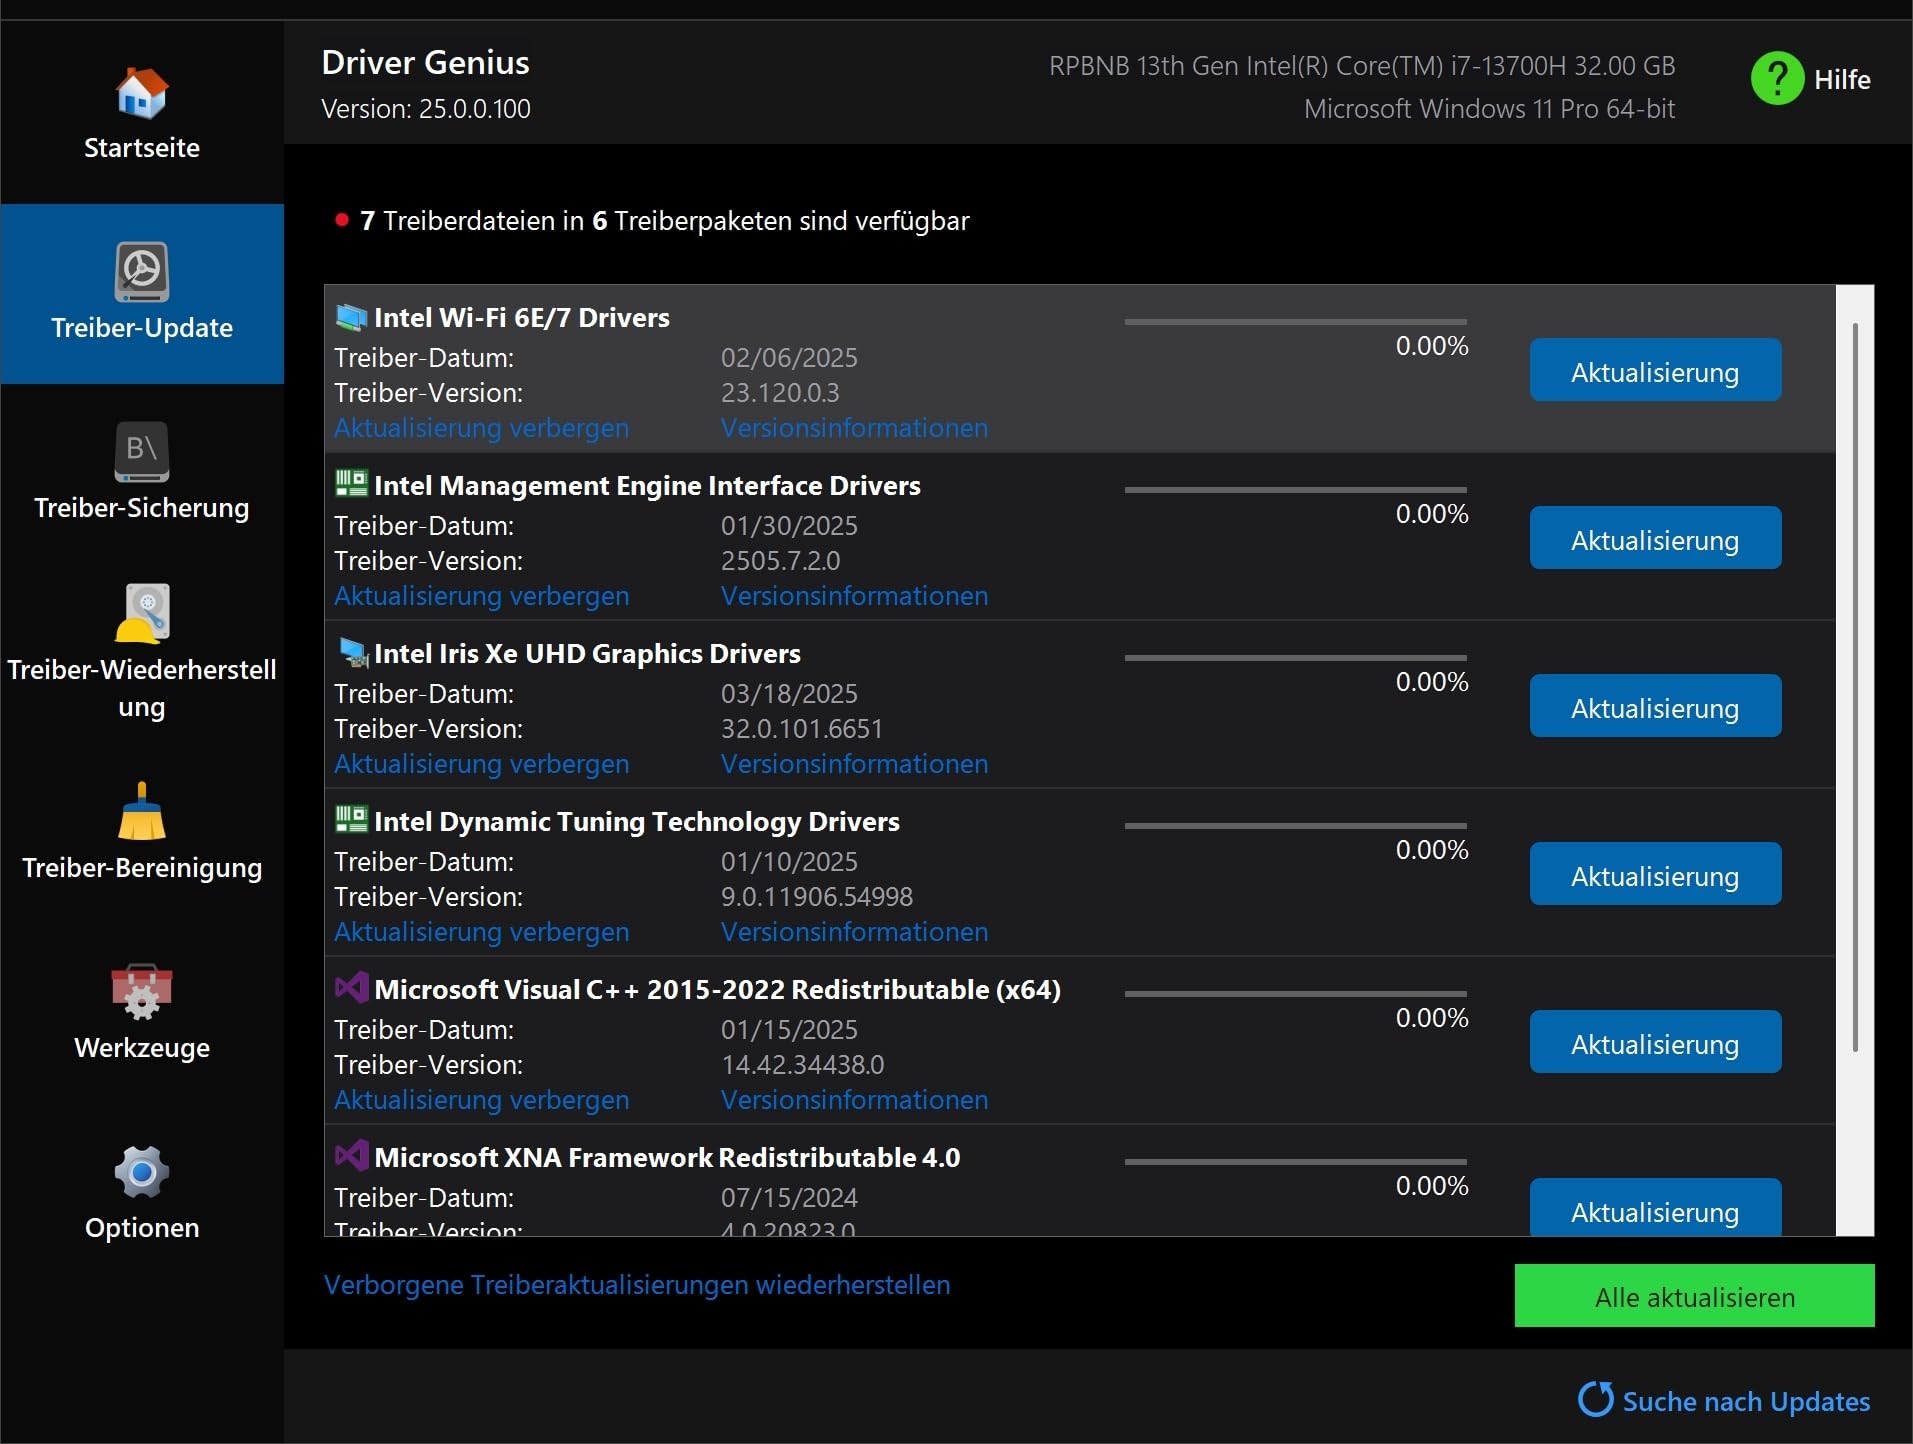Click the Visual C++ Redistributable icon
The image size is (1913, 1444).
[351, 988]
